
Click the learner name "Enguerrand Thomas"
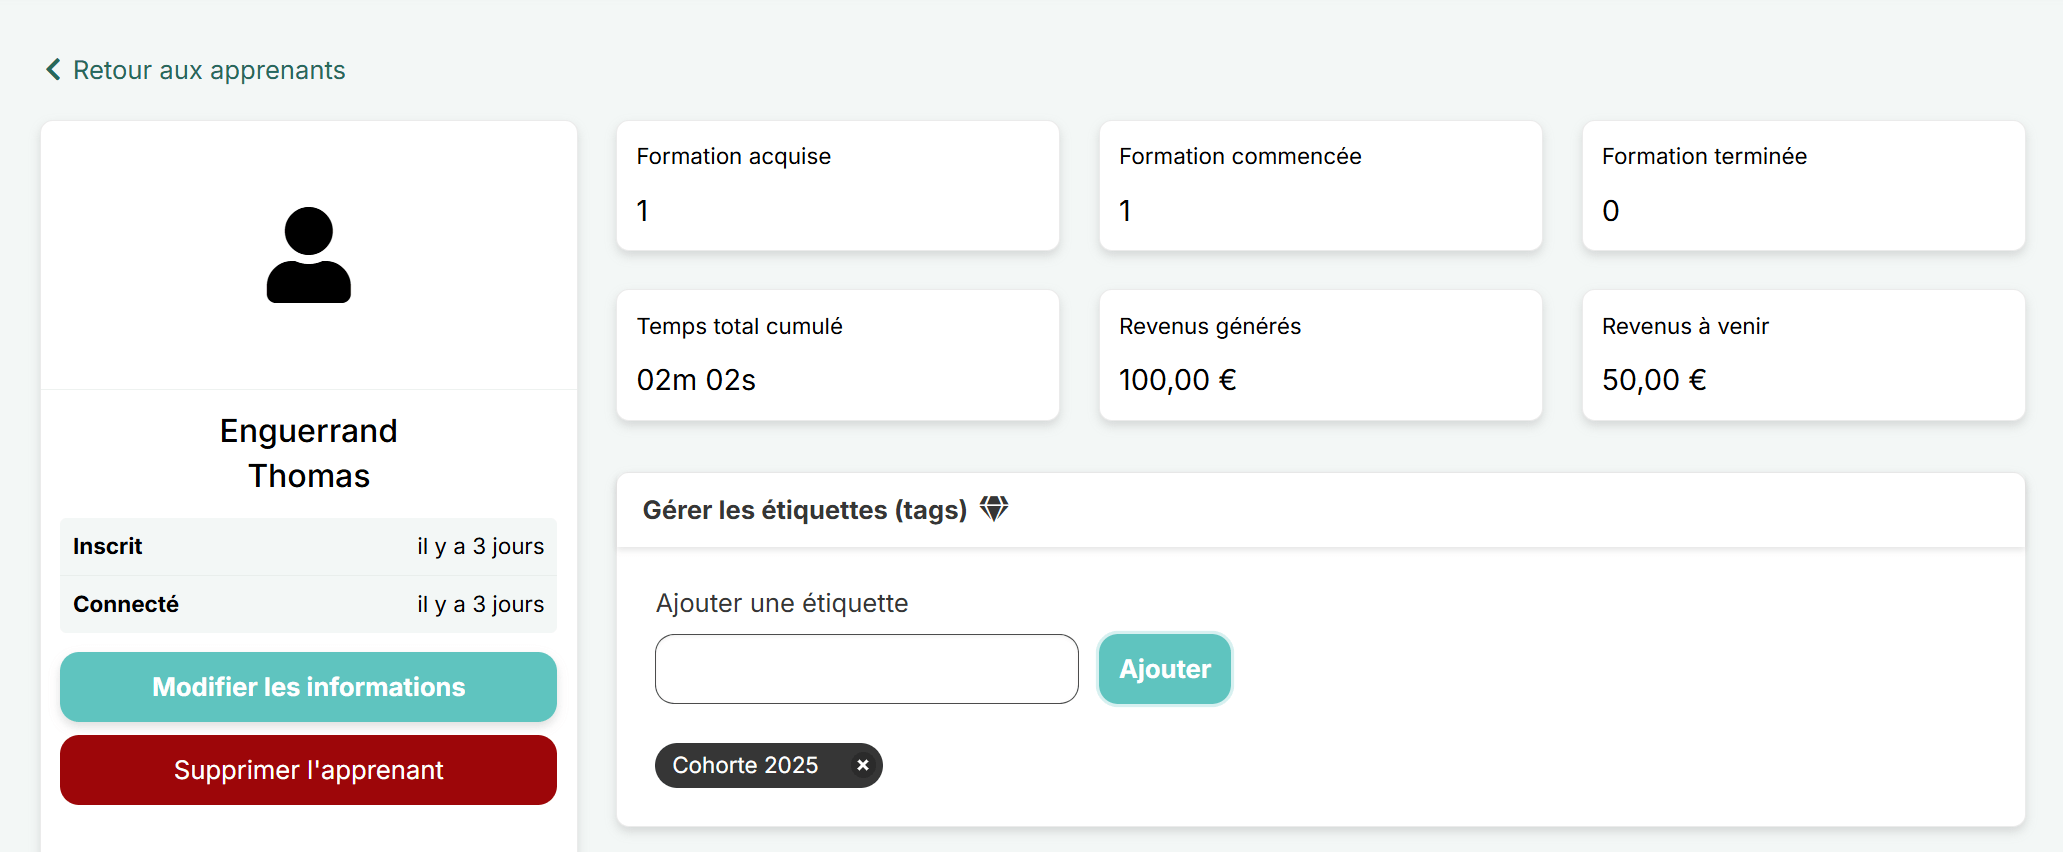[x=309, y=453]
